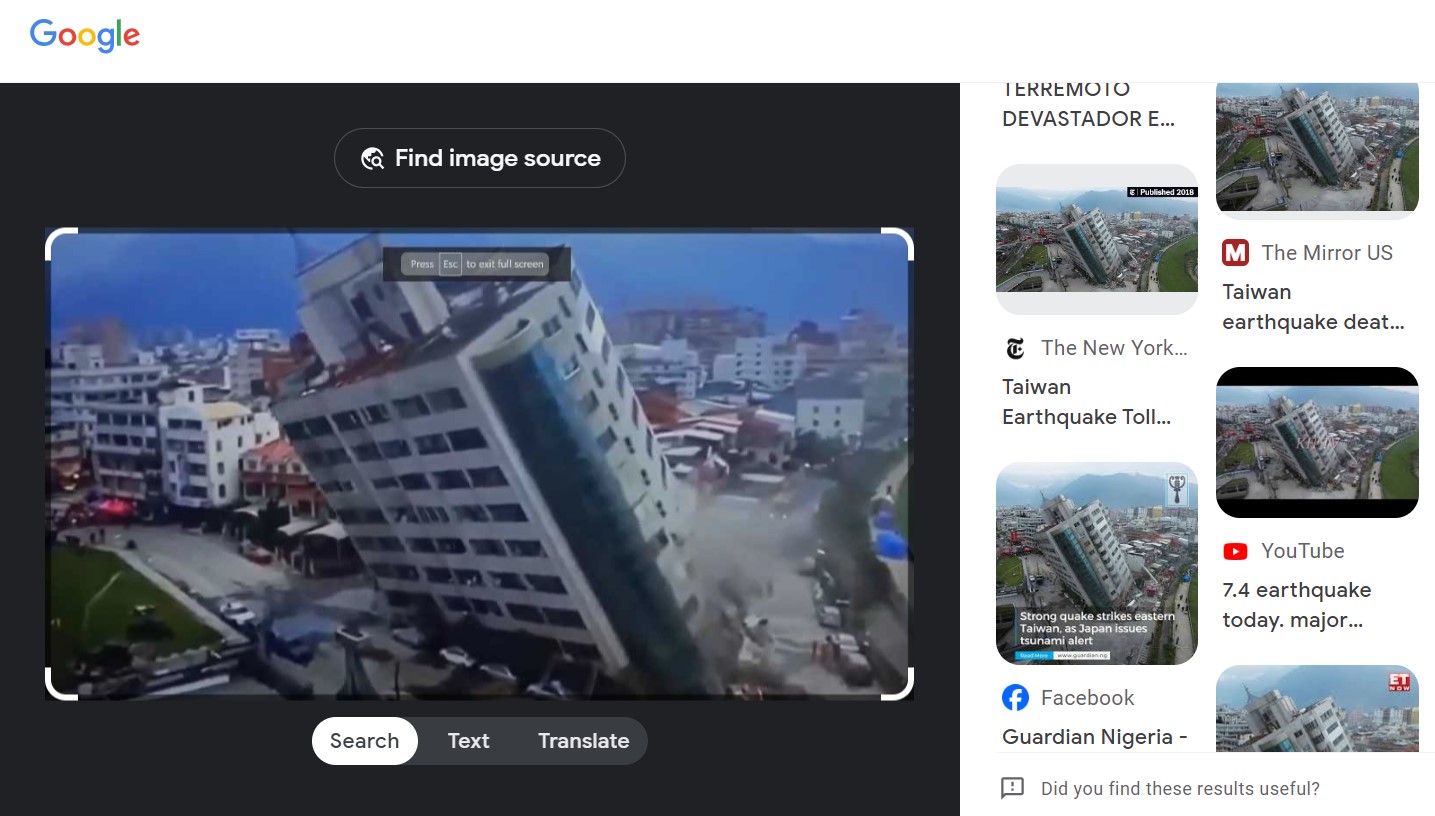Image resolution: width=1435 pixels, height=816 pixels.
Task: Click the YouTube play icon
Action: tap(1236, 551)
